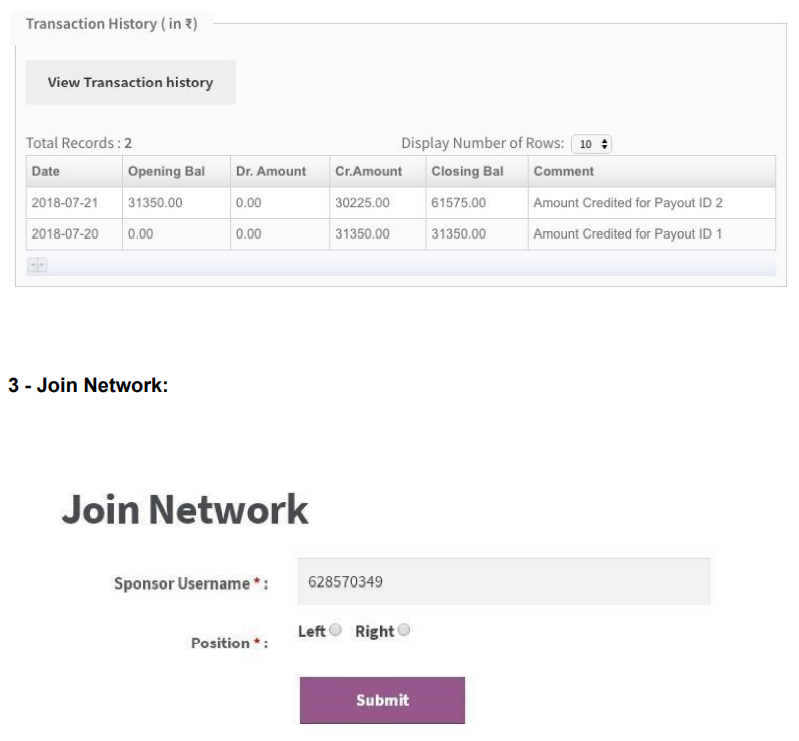This screenshot has height=741, width=799.
Task: Click the Comment column header
Action: (652, 171)
